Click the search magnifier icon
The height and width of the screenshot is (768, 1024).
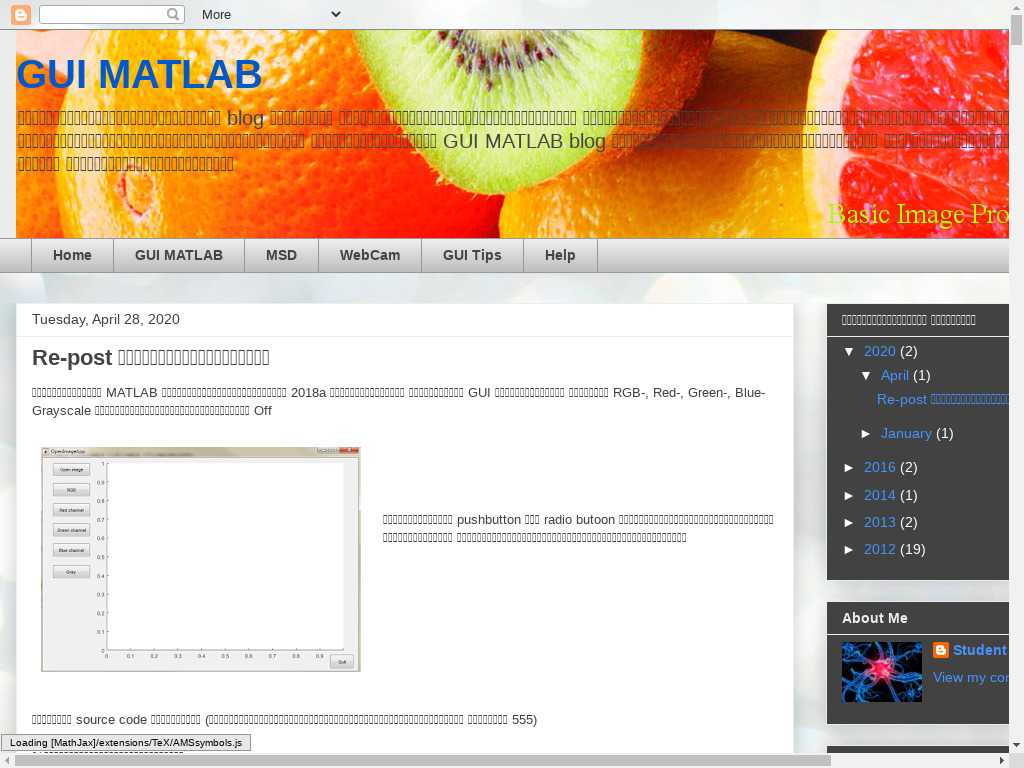click(174, 14)
